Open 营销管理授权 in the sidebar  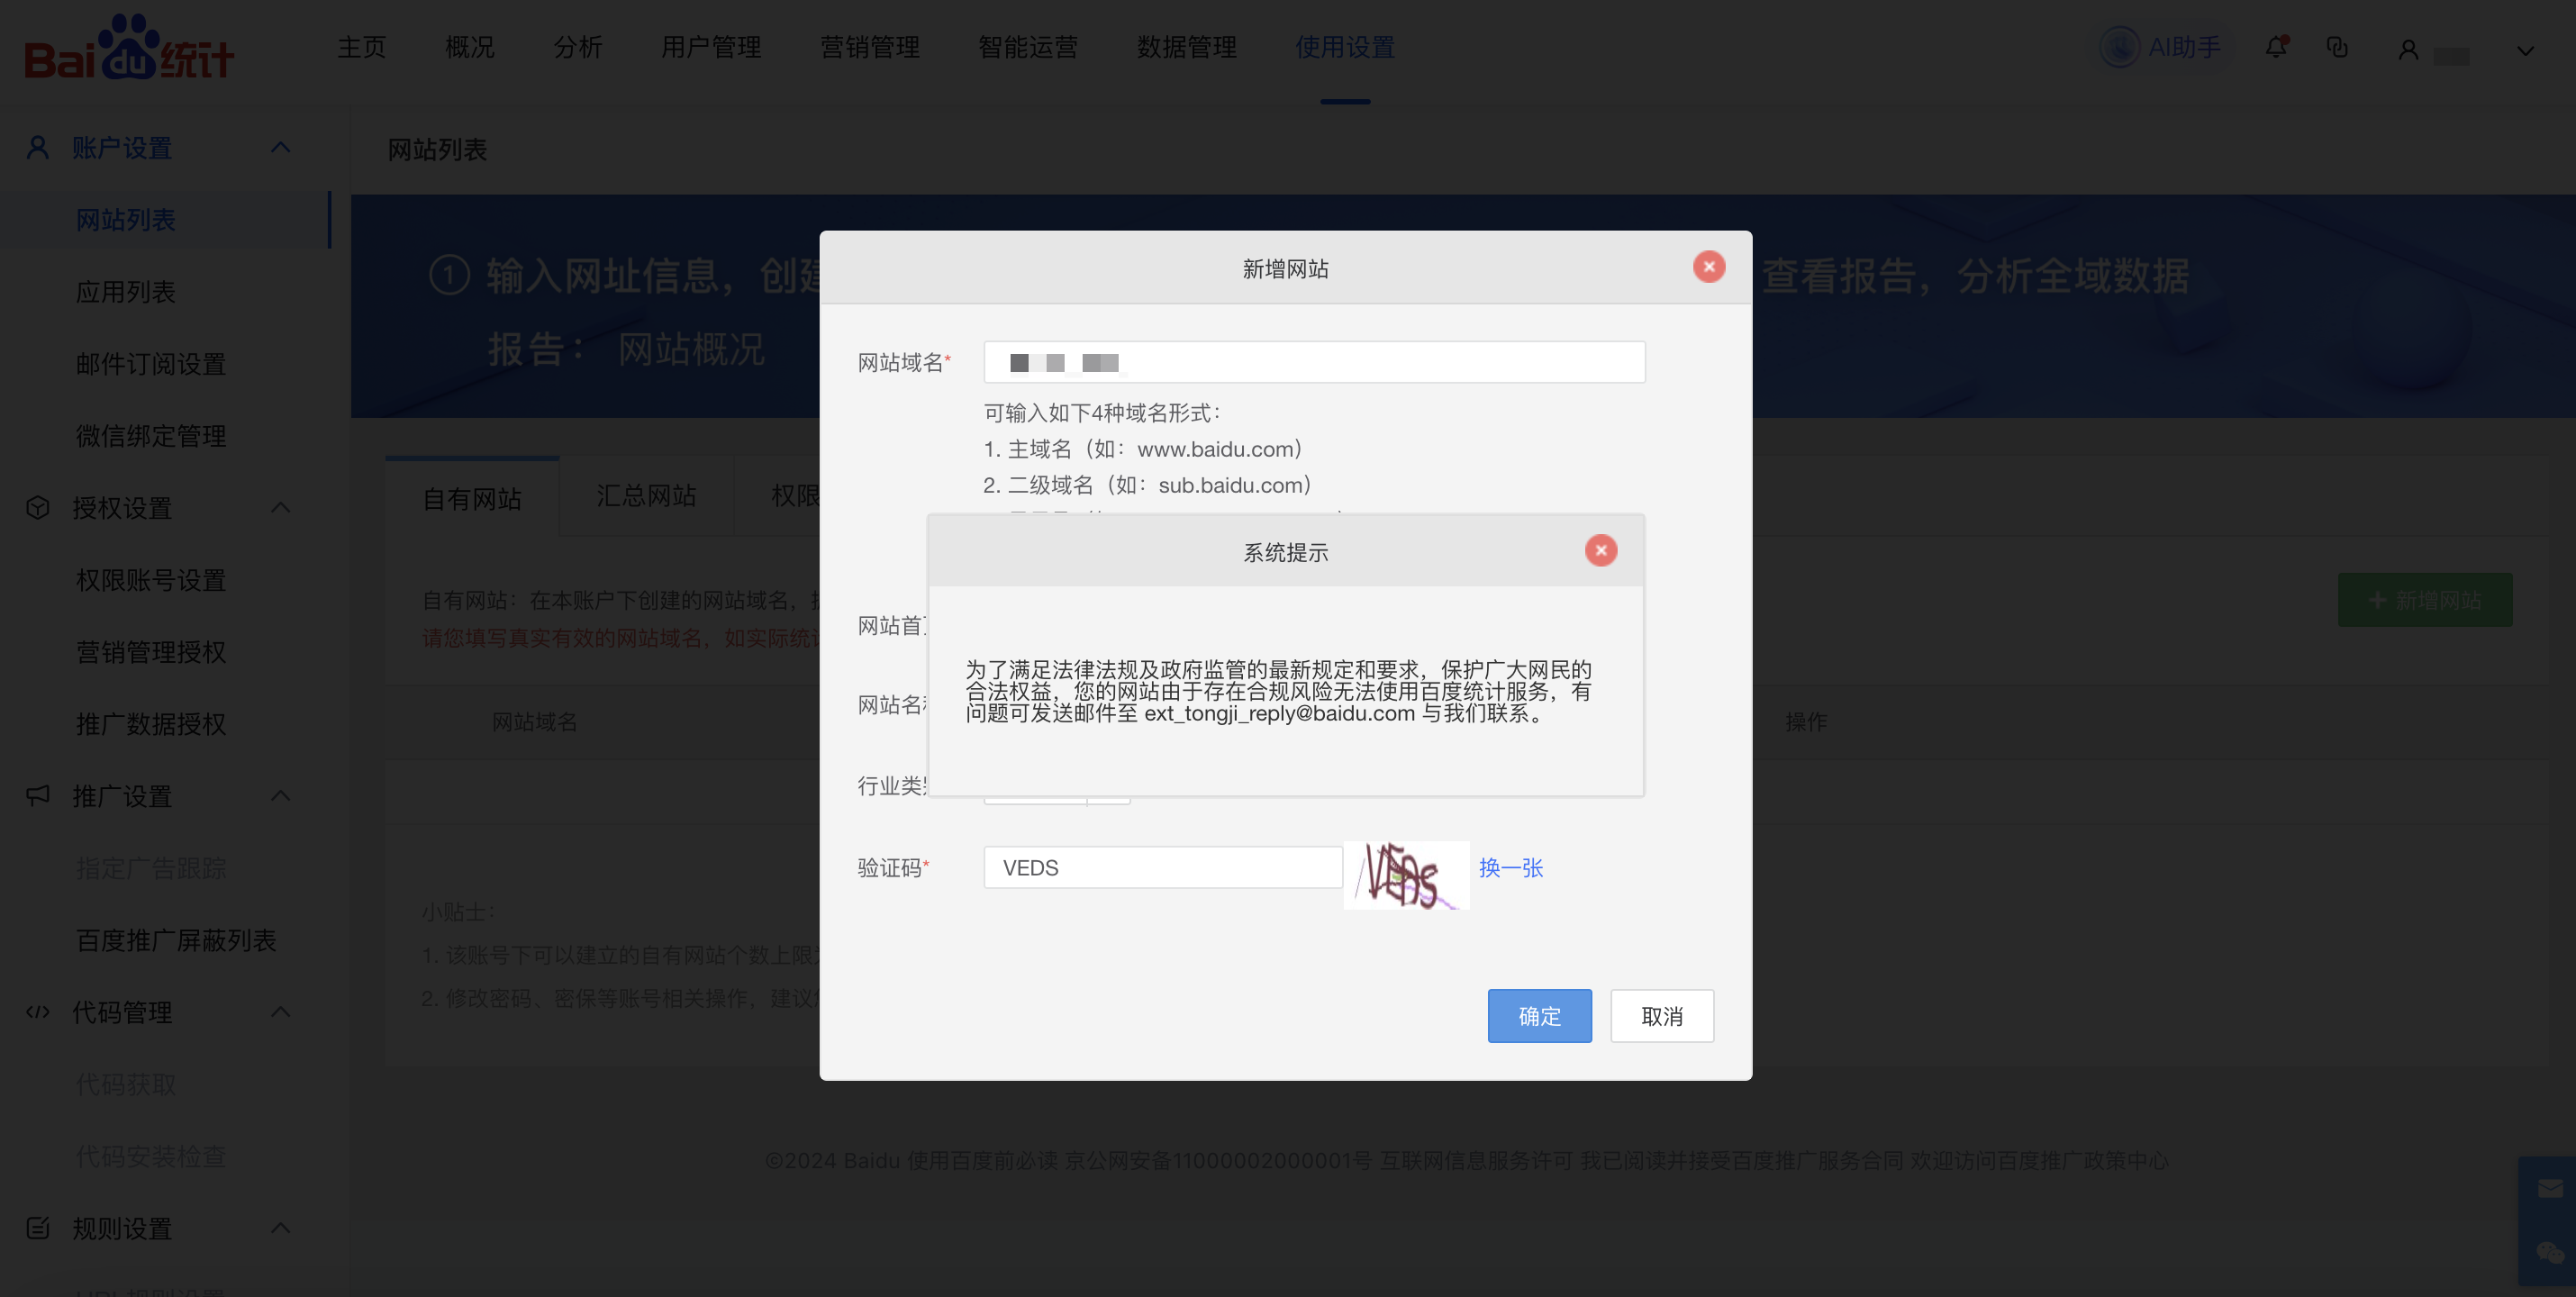[151, 651]
